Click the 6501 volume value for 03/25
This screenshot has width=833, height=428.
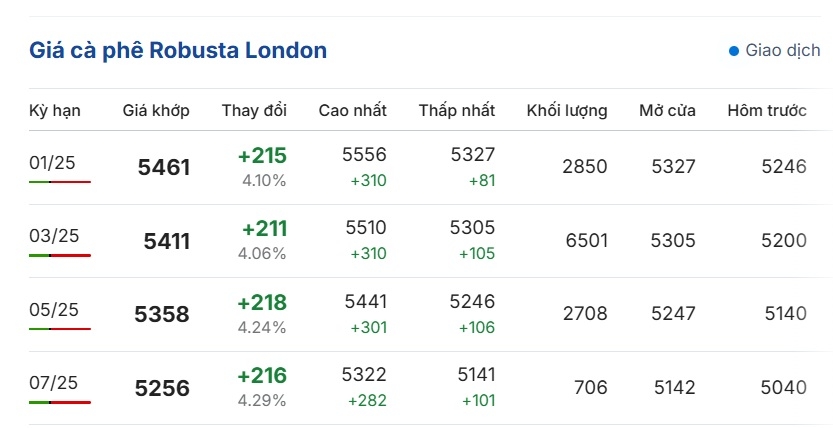coord(586,241)
